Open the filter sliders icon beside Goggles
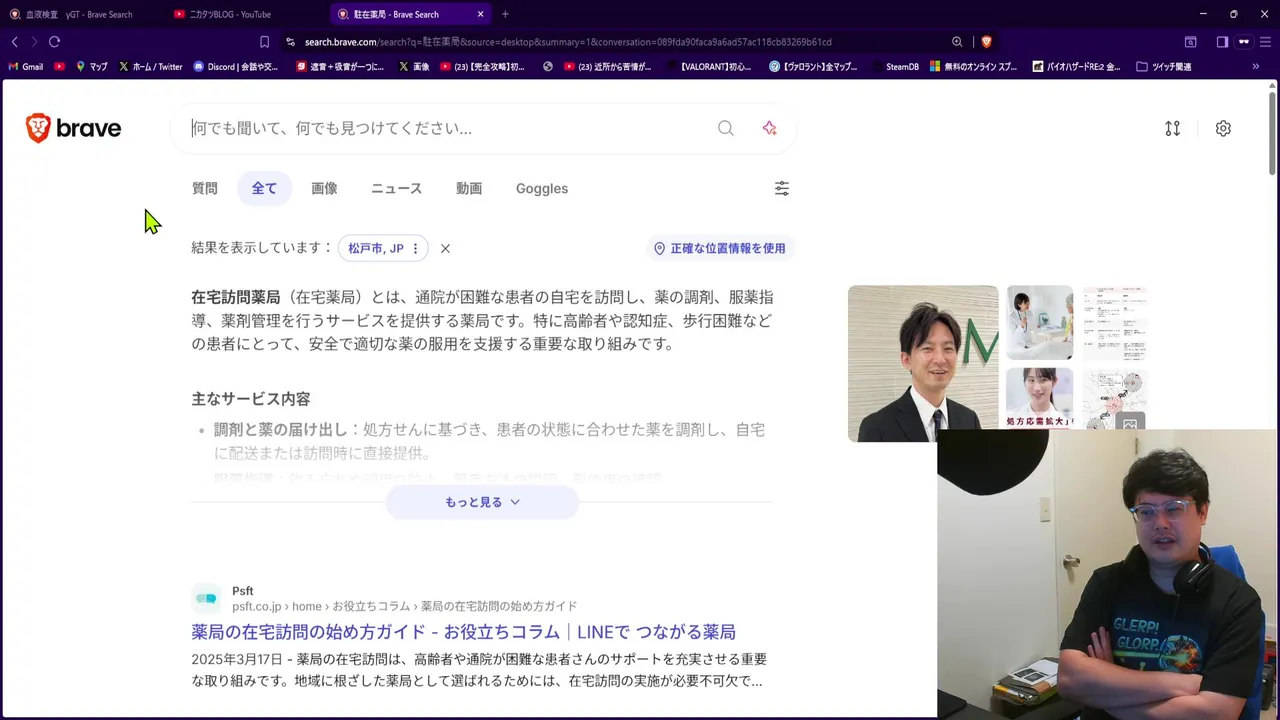The image size is (1280, 720). pos(782,188)
